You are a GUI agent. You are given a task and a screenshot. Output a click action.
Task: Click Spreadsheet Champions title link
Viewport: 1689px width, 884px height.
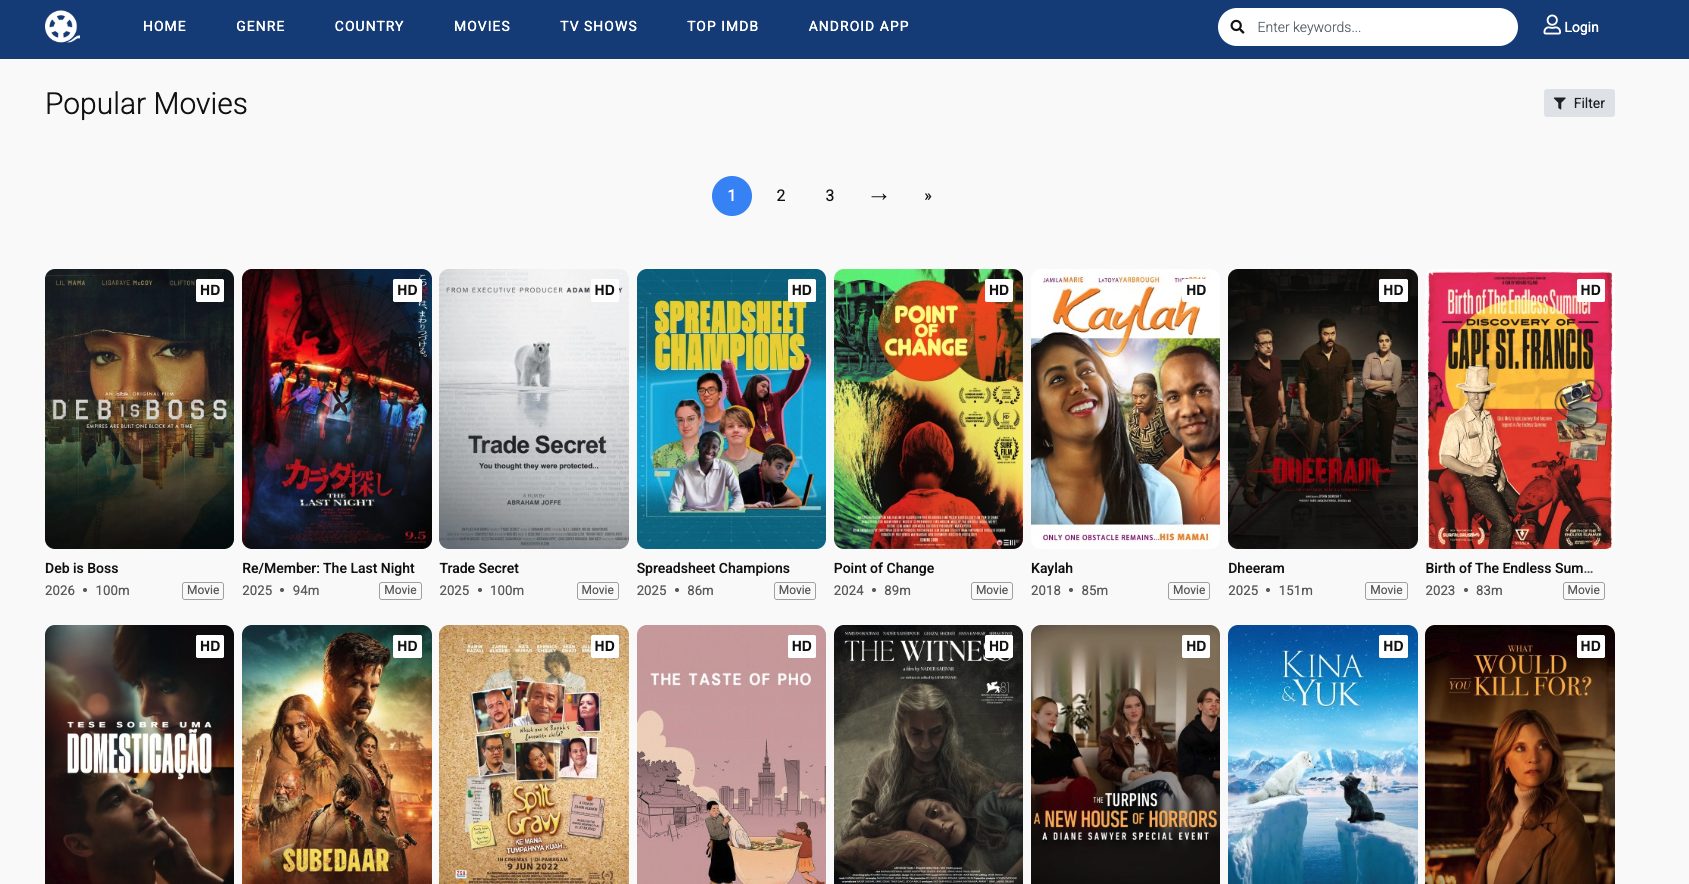click(x=713, y=568)
